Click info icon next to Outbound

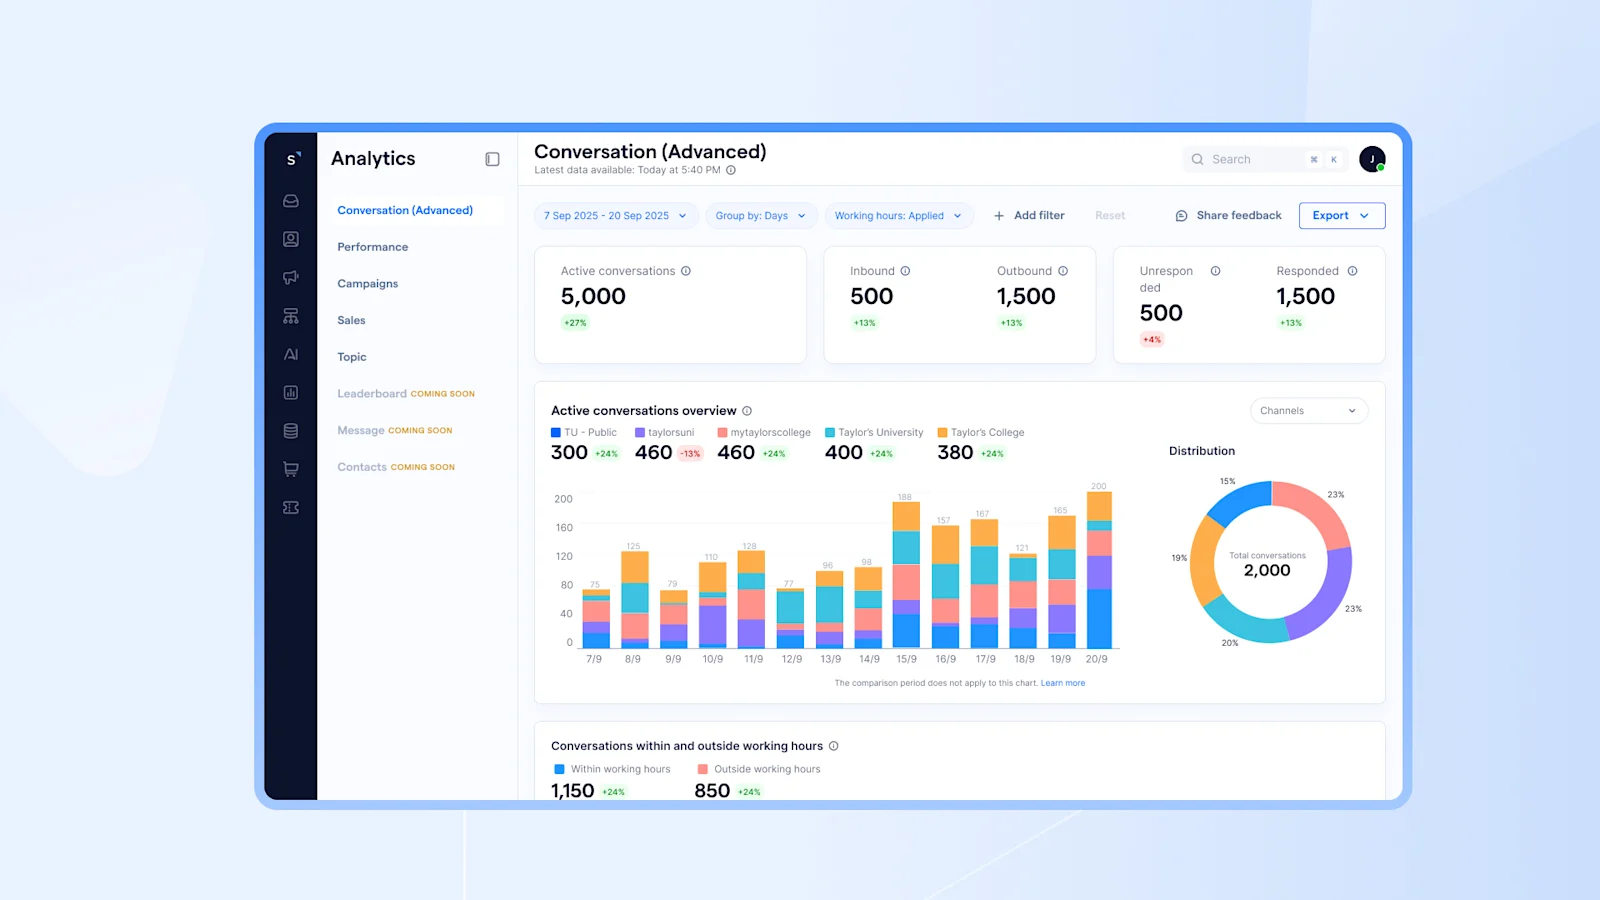click(x=1063, y=271)
